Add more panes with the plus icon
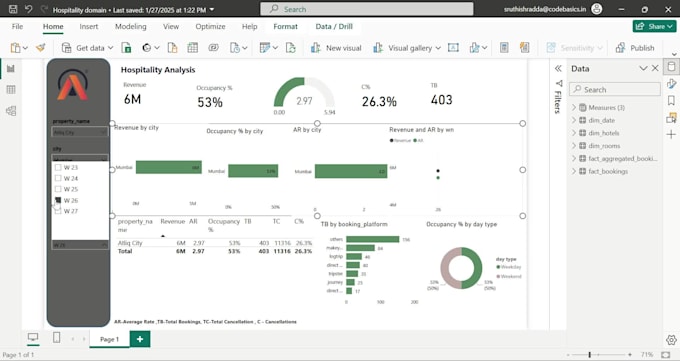The height and width of the screenshot is (361, 680). [x=671, y=135]
